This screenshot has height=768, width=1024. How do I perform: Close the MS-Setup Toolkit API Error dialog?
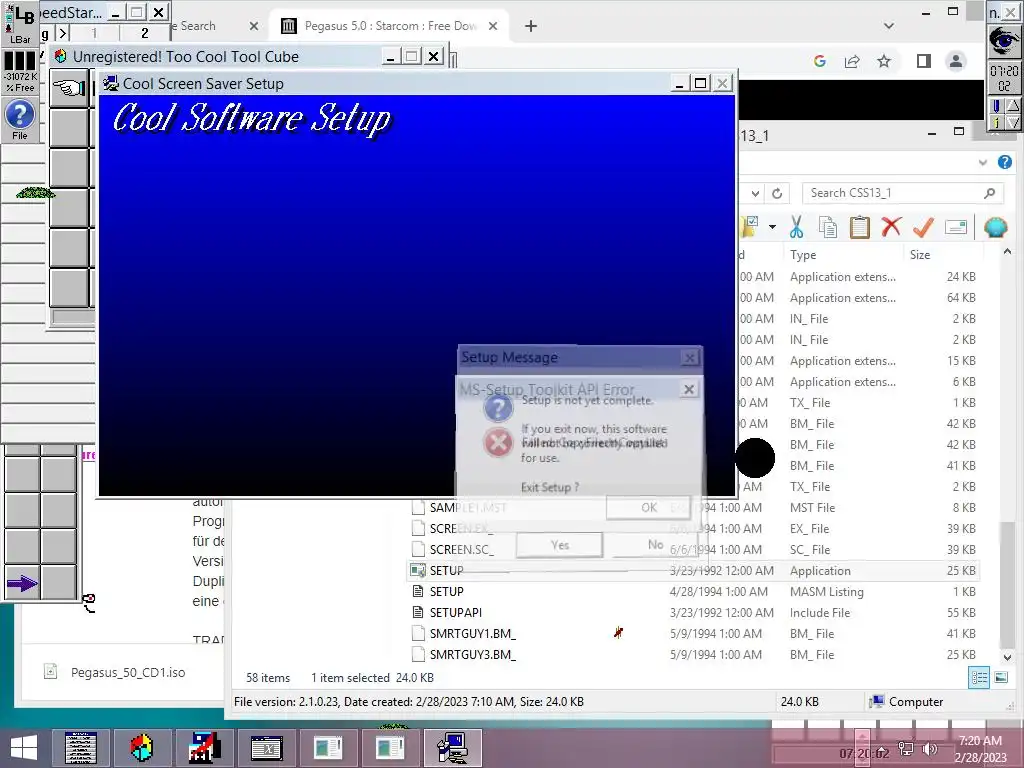pos(688,389)
